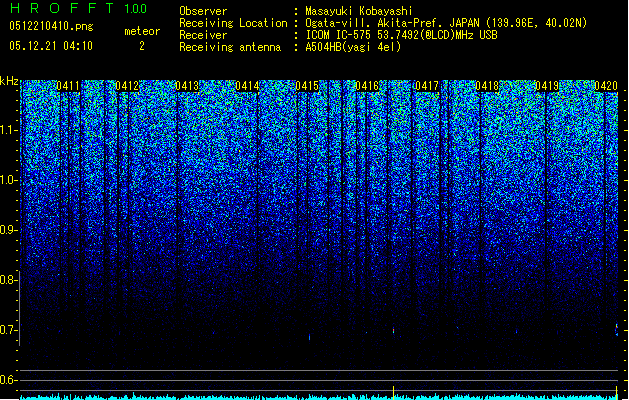Click the meteor count label

point(142,31)
